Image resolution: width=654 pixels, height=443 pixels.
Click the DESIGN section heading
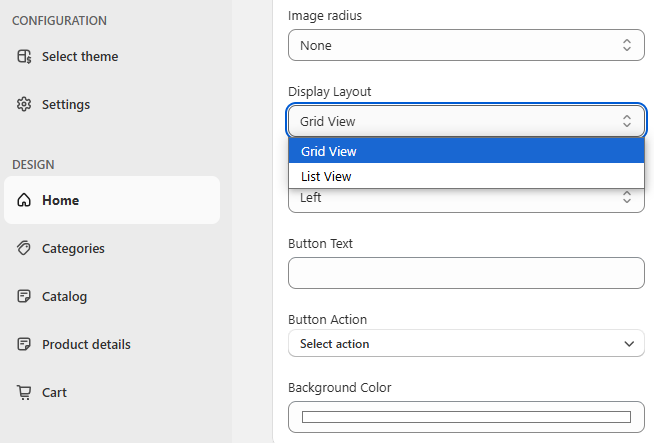[x=33, y=164]
